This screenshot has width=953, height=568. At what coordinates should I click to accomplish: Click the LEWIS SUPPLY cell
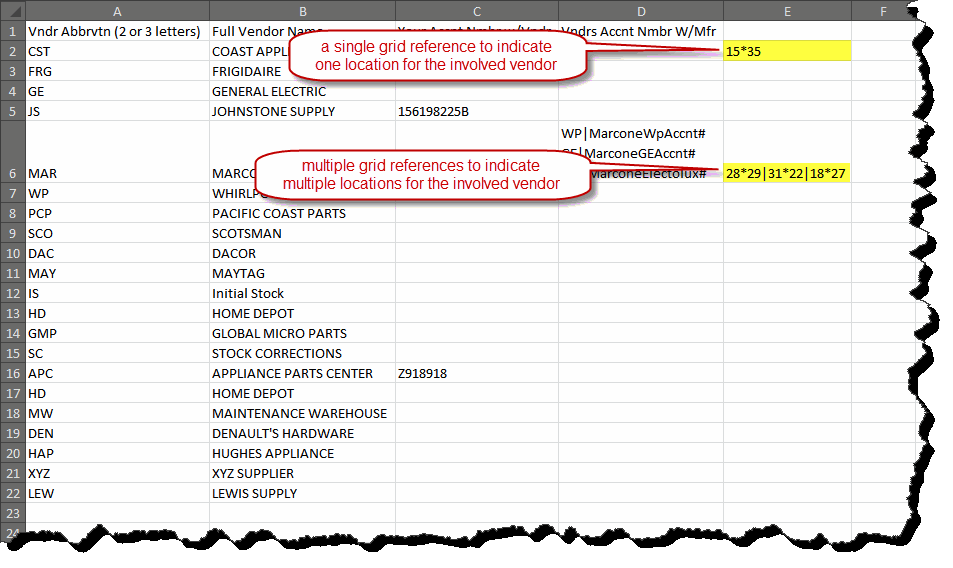[x=302, y=493]
